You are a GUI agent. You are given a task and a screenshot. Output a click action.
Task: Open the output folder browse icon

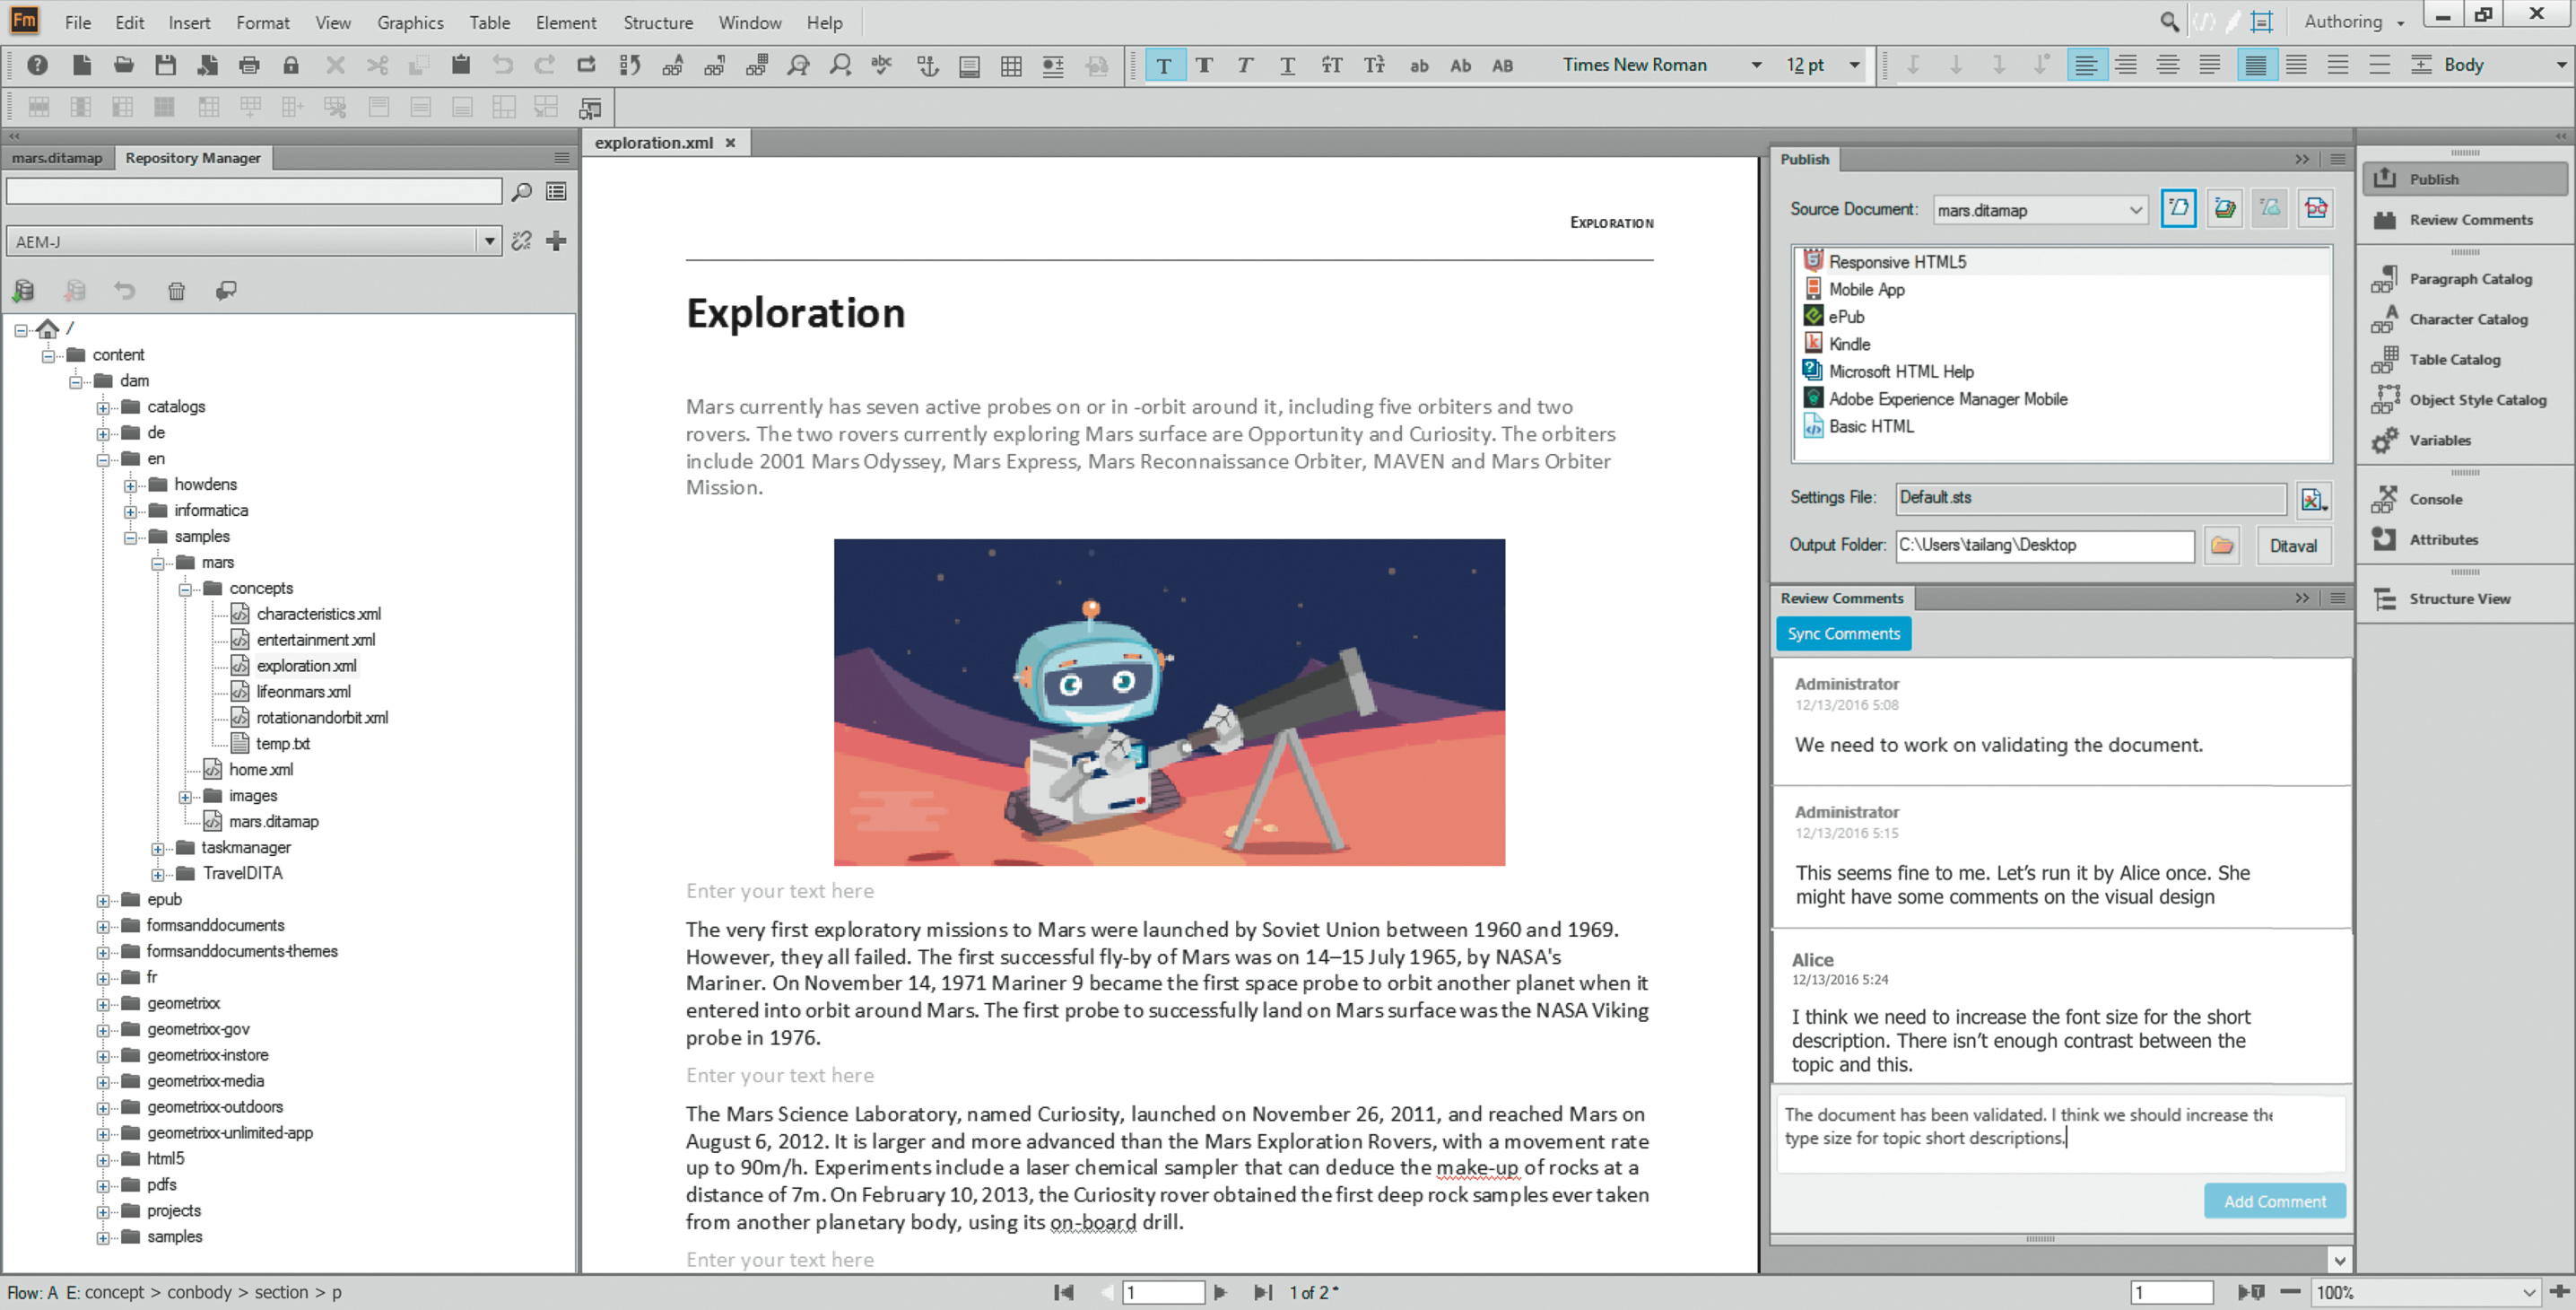coord(2221,545)
